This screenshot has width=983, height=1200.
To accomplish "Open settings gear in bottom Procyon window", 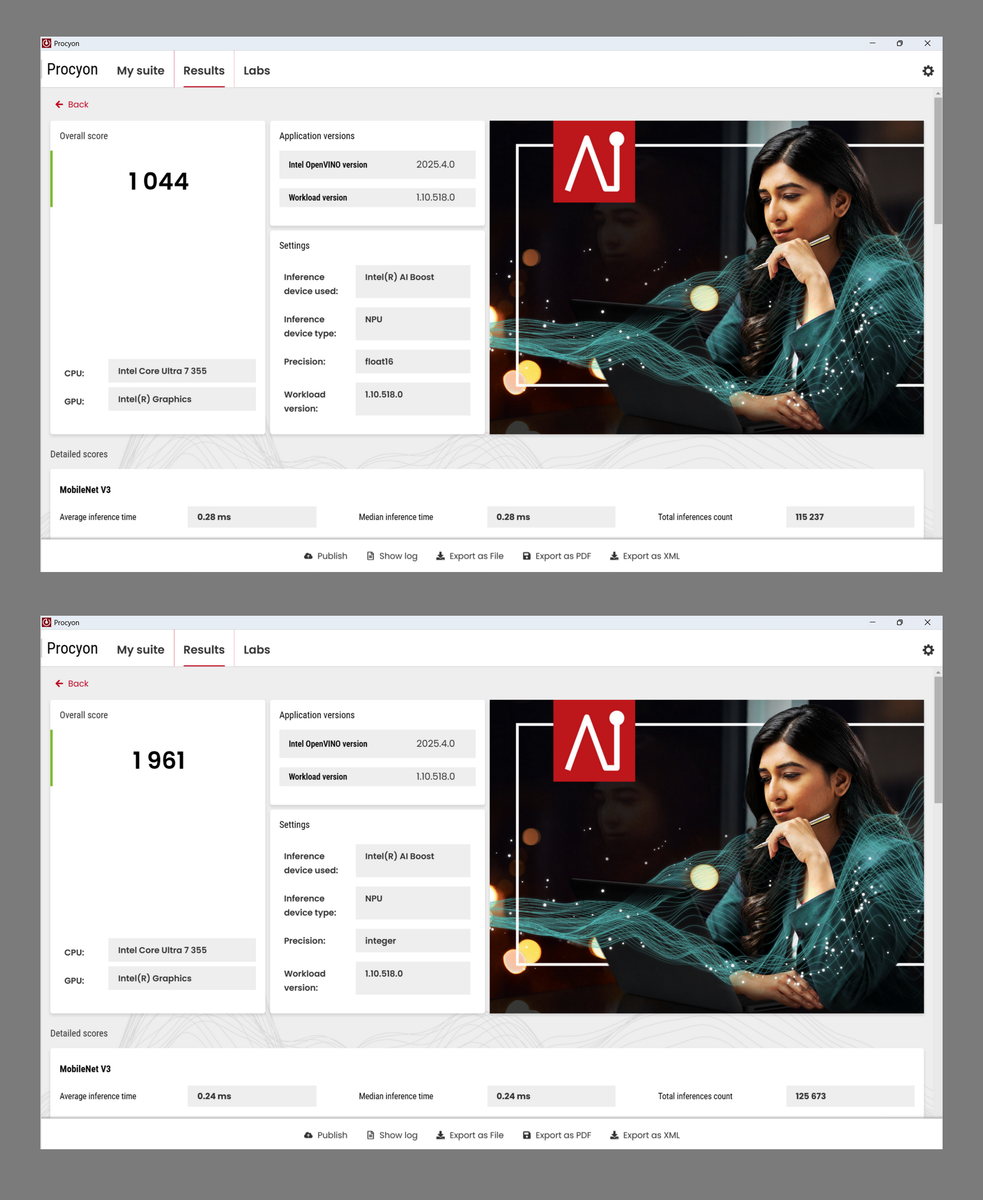I will (928, 650).
